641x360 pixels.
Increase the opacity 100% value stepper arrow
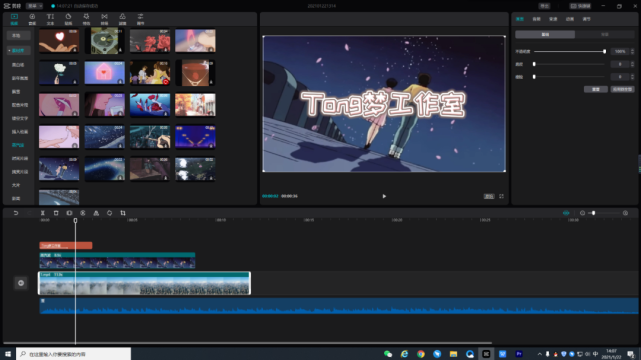pyautogui.click(x=632, y=50)
